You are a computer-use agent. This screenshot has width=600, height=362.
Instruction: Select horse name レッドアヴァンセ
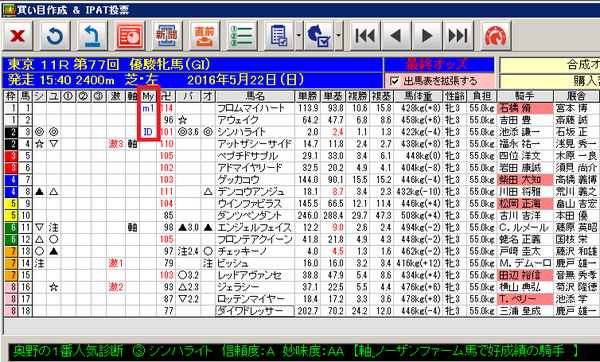[249, 275]
